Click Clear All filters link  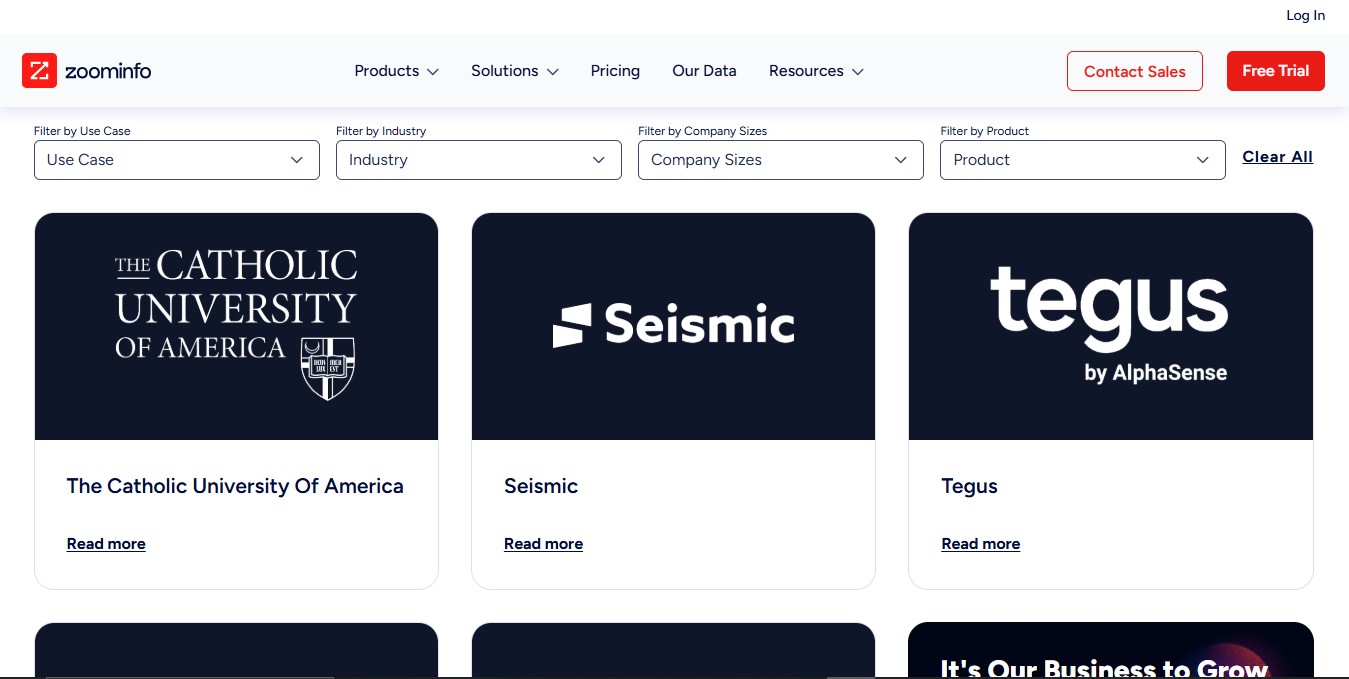coord(1278,157)
